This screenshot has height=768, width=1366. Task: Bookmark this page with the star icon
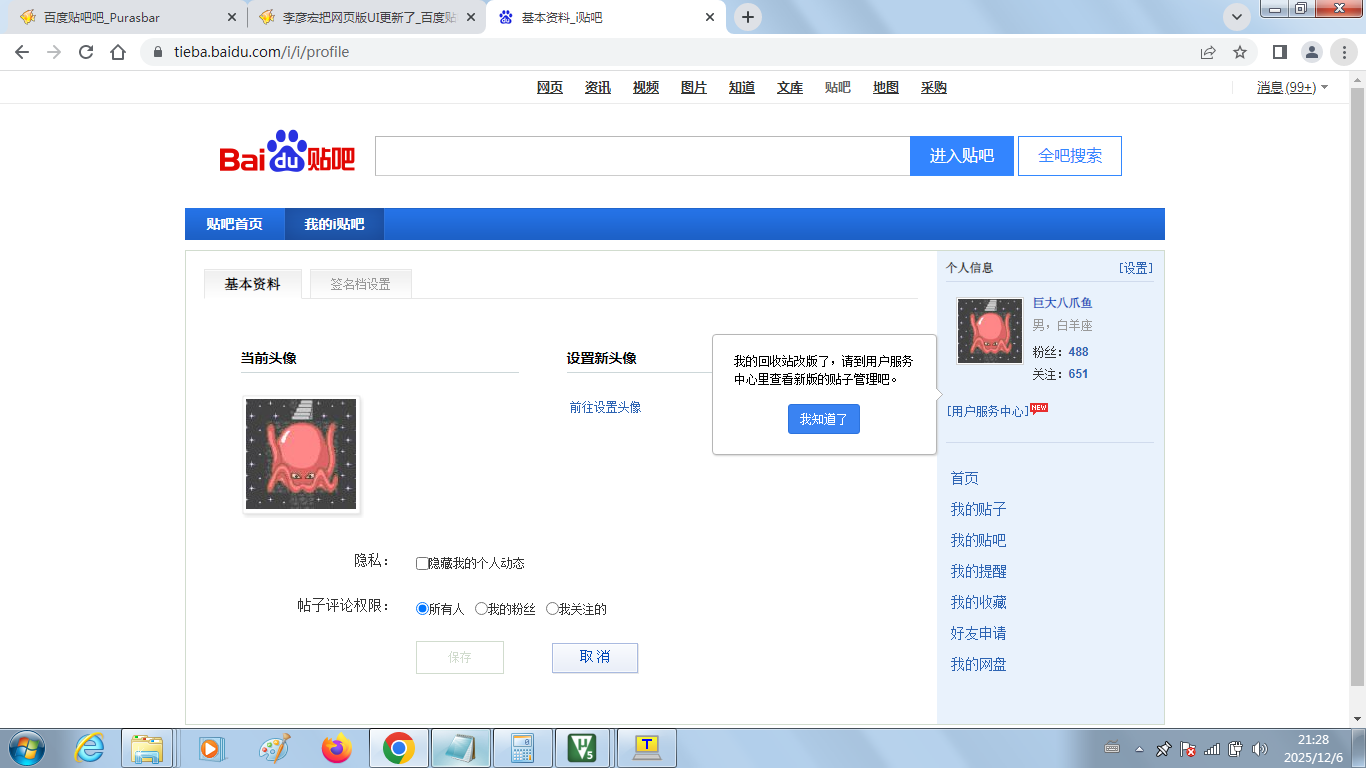click(x=1240, y=52)
